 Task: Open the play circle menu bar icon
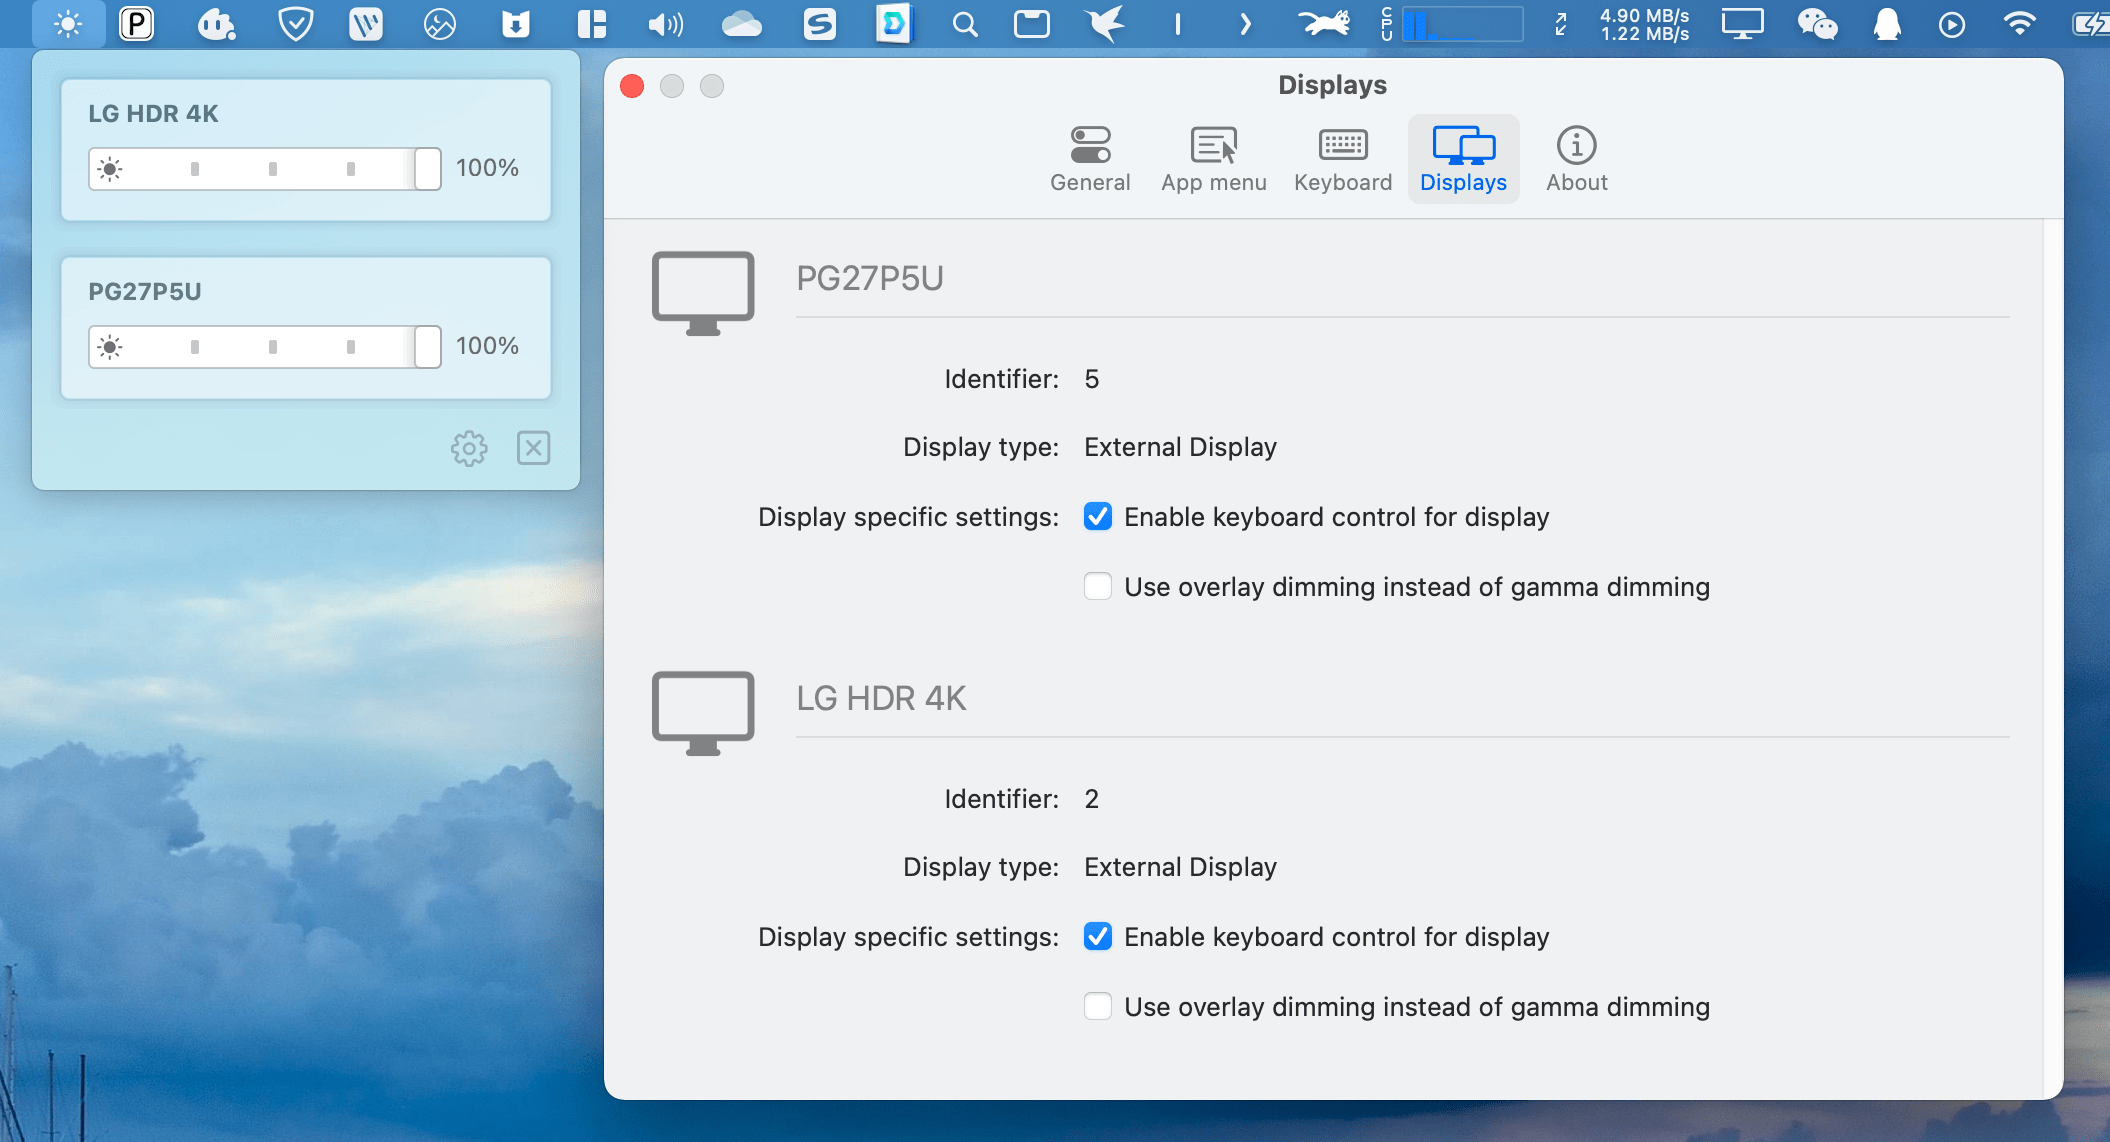pyautogui.click(x=1952, y=24)
